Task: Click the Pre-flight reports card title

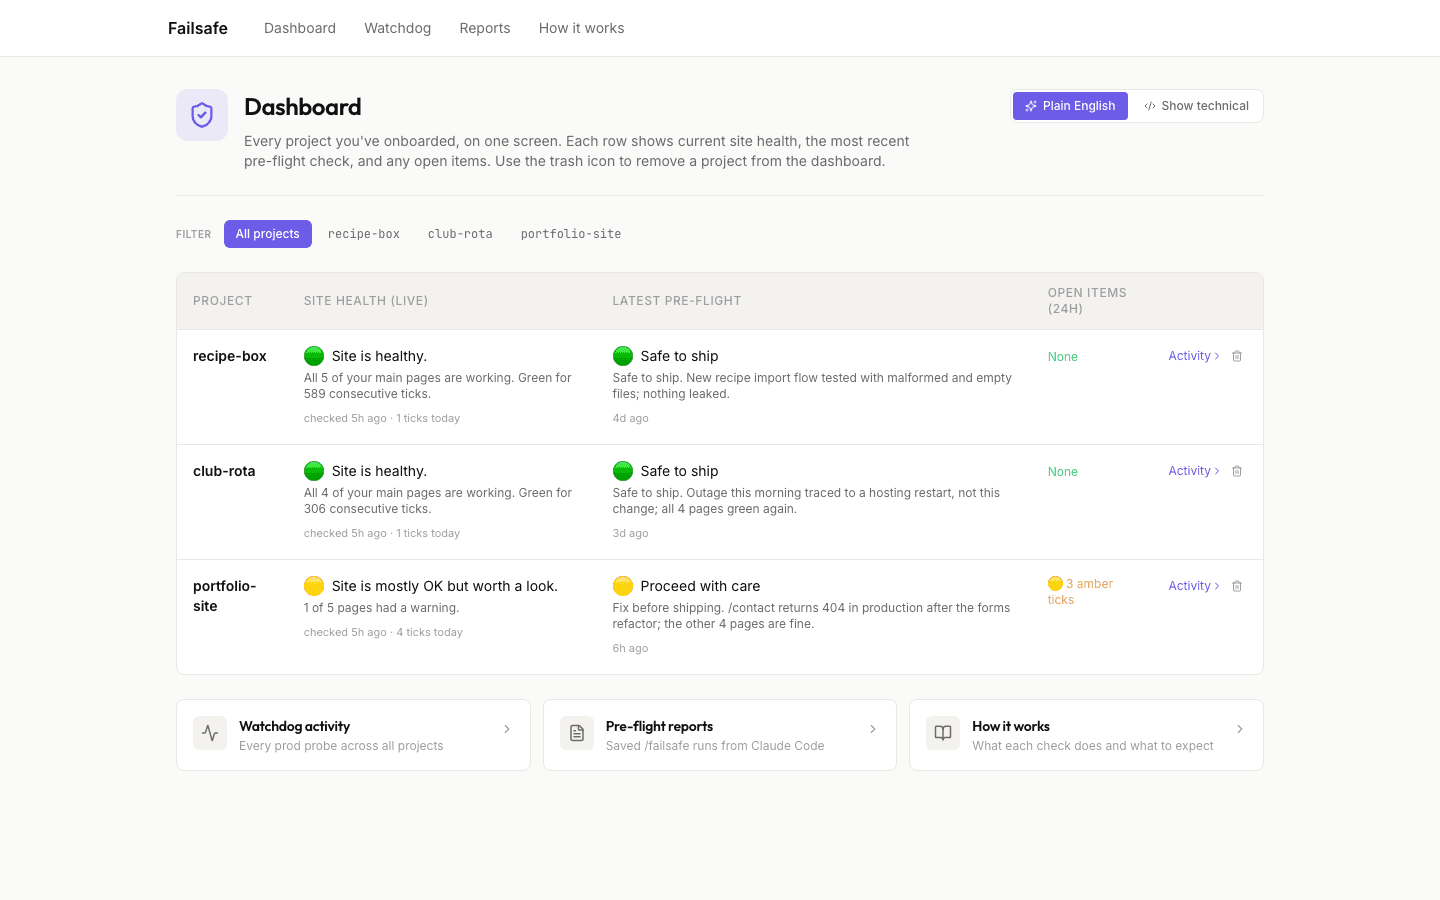Action: tap(660, 726)
